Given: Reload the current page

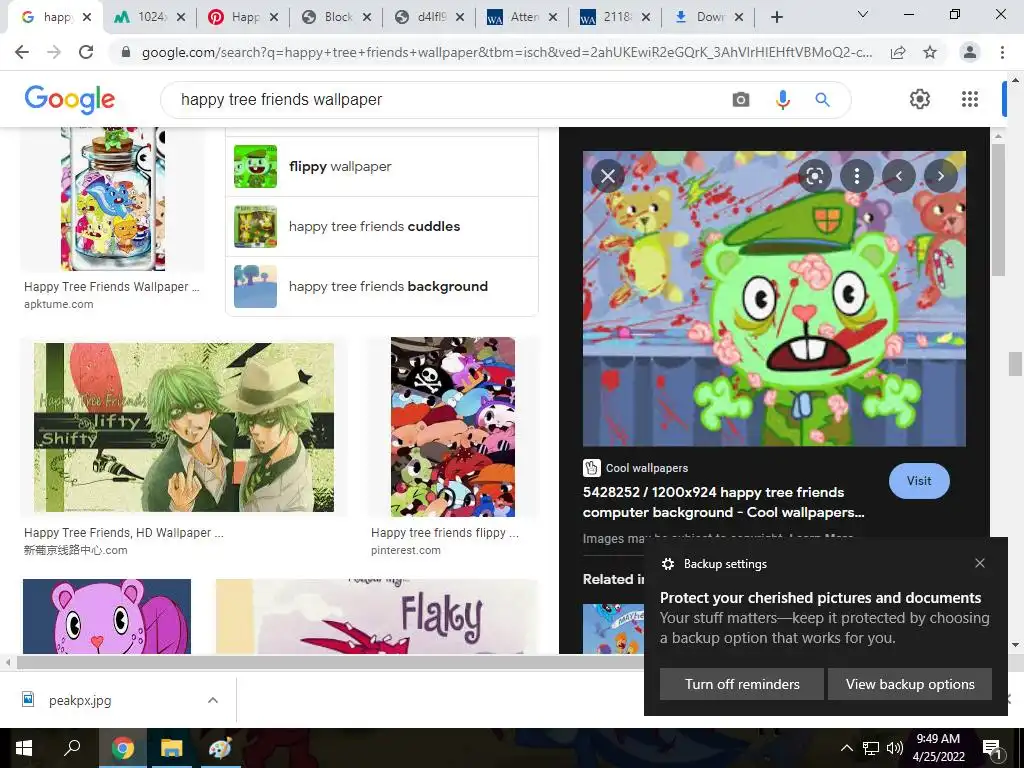Looking at the screenshot, I should 86,52.
